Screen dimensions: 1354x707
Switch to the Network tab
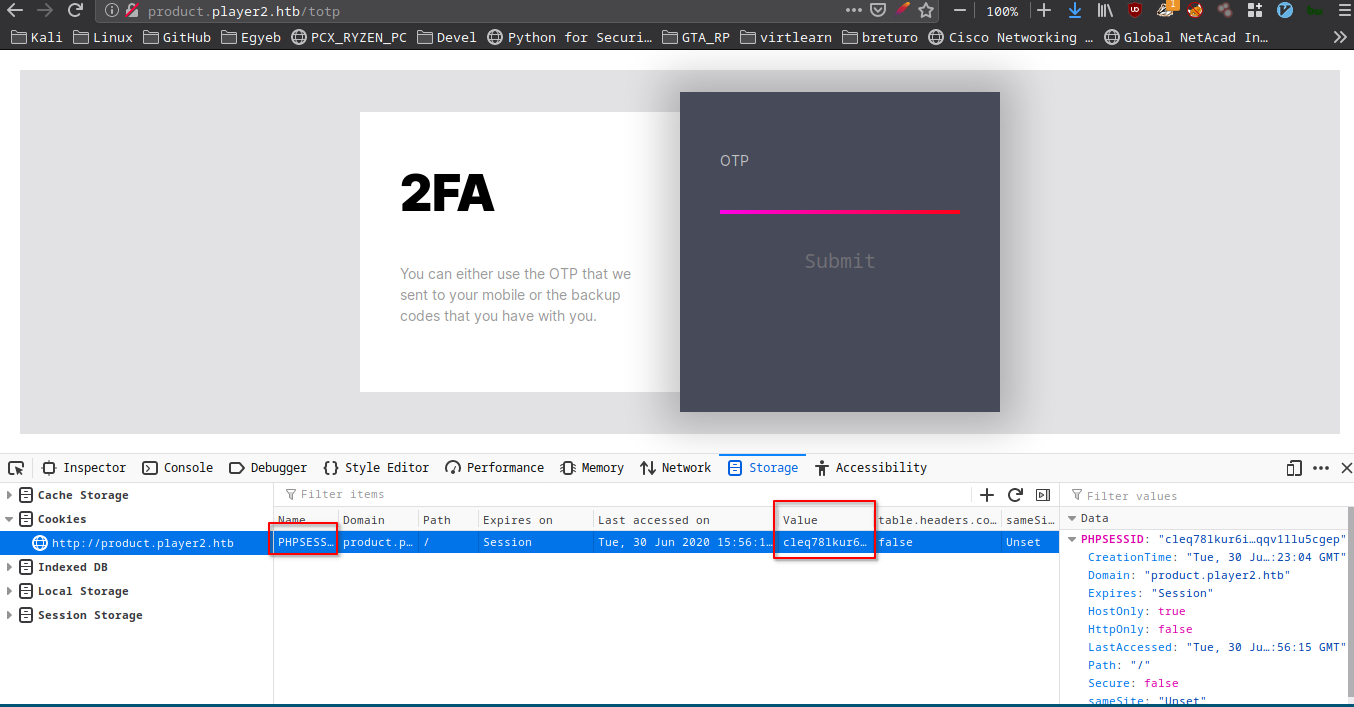[675, 468]
